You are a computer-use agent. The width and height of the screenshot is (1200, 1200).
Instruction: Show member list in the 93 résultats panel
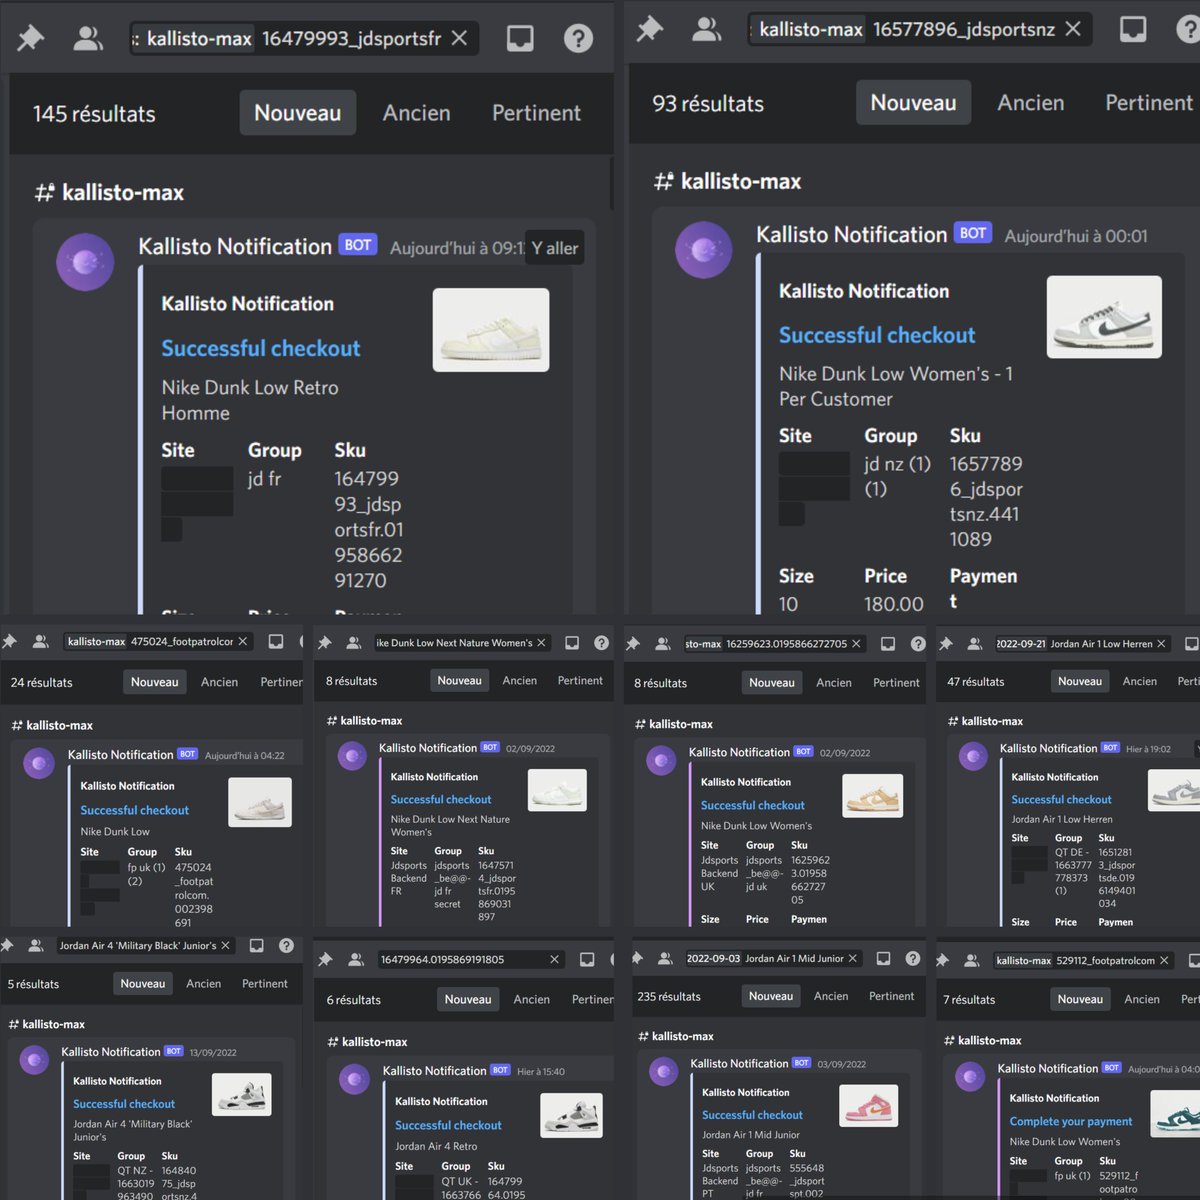tap(707, 29)
